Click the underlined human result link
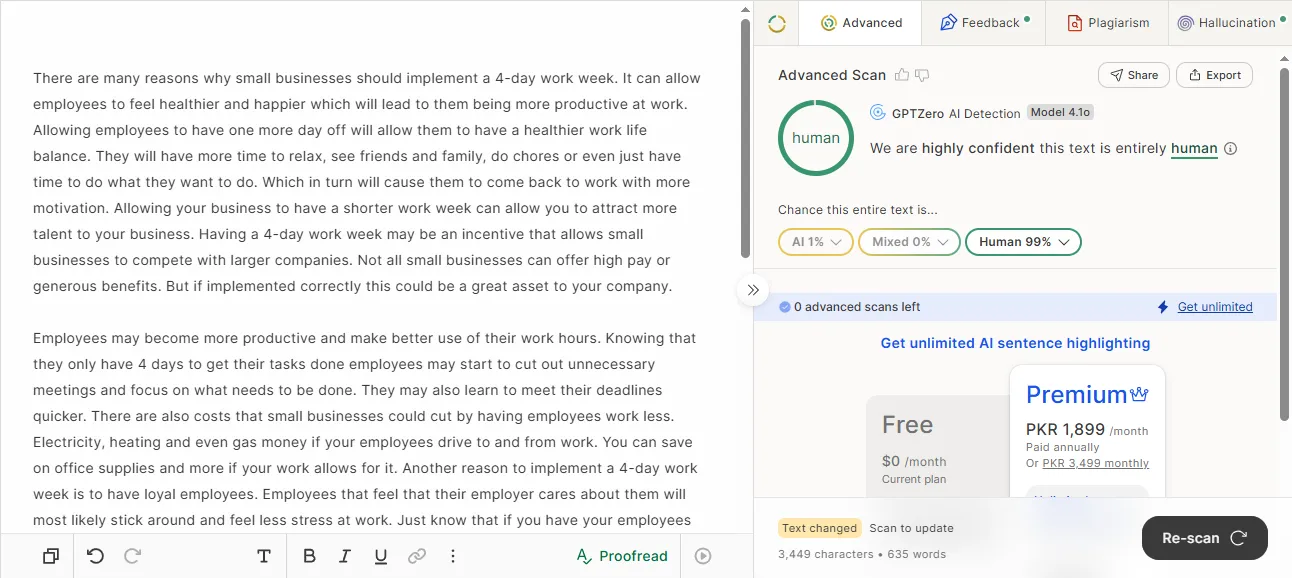The height and width of the screenshot is (578, 1292). pos(1194,149)
